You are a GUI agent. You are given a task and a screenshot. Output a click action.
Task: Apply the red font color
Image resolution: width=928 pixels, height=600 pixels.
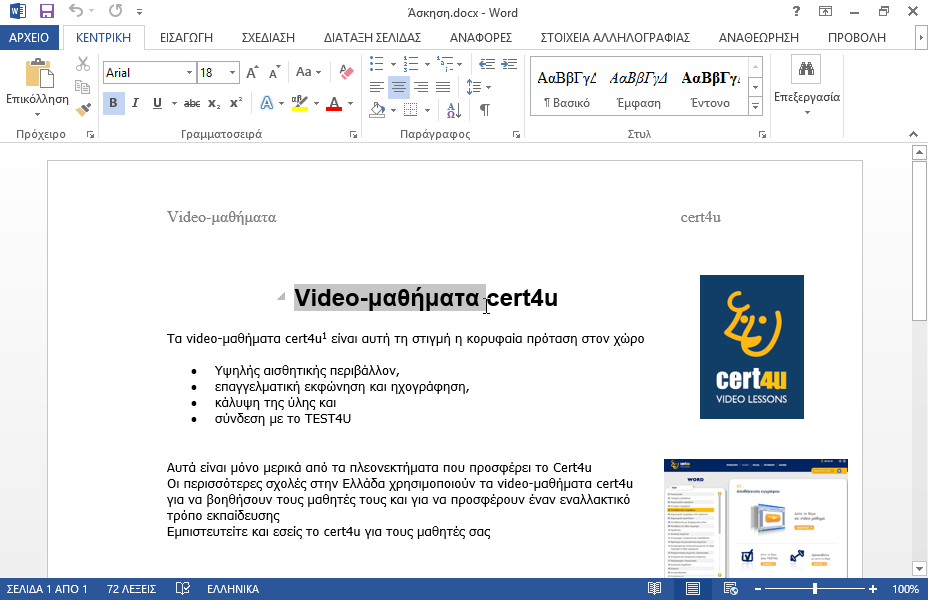(334, 104)
